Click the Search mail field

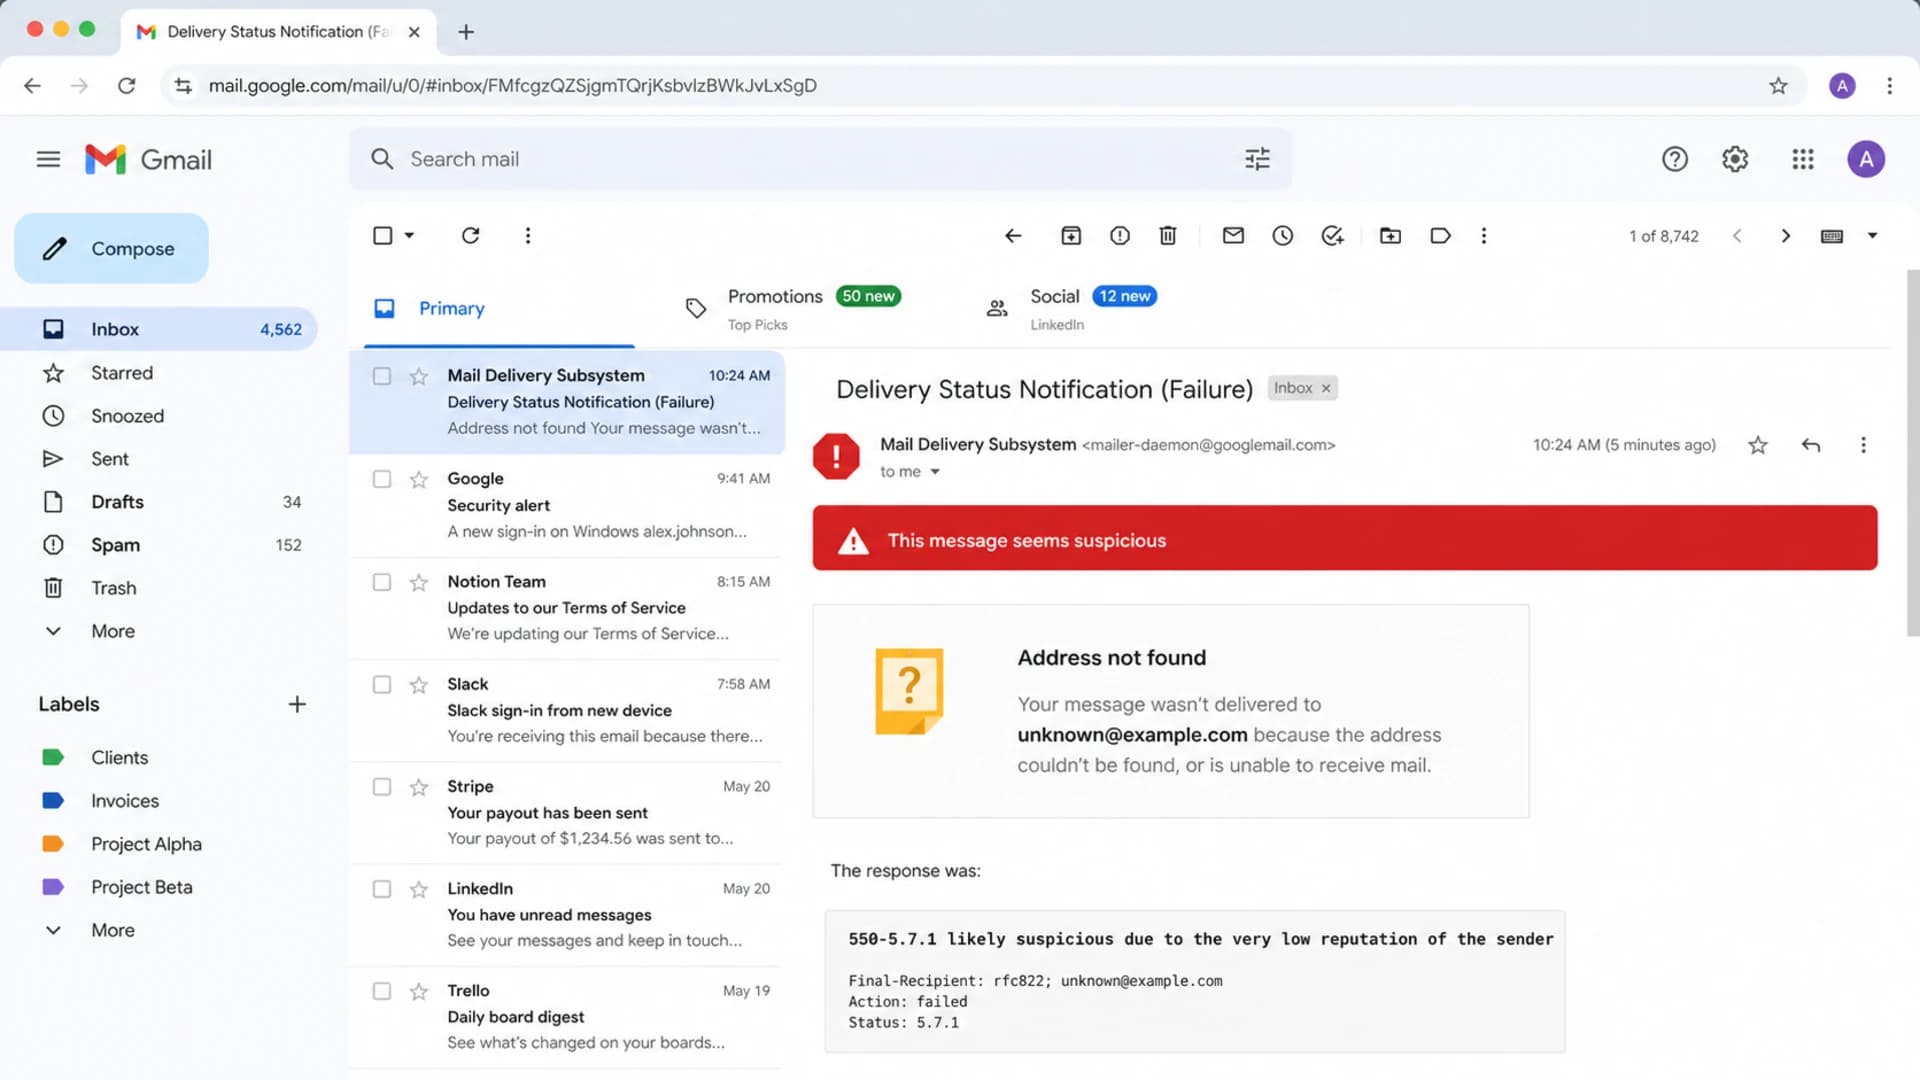coord(820,159)
